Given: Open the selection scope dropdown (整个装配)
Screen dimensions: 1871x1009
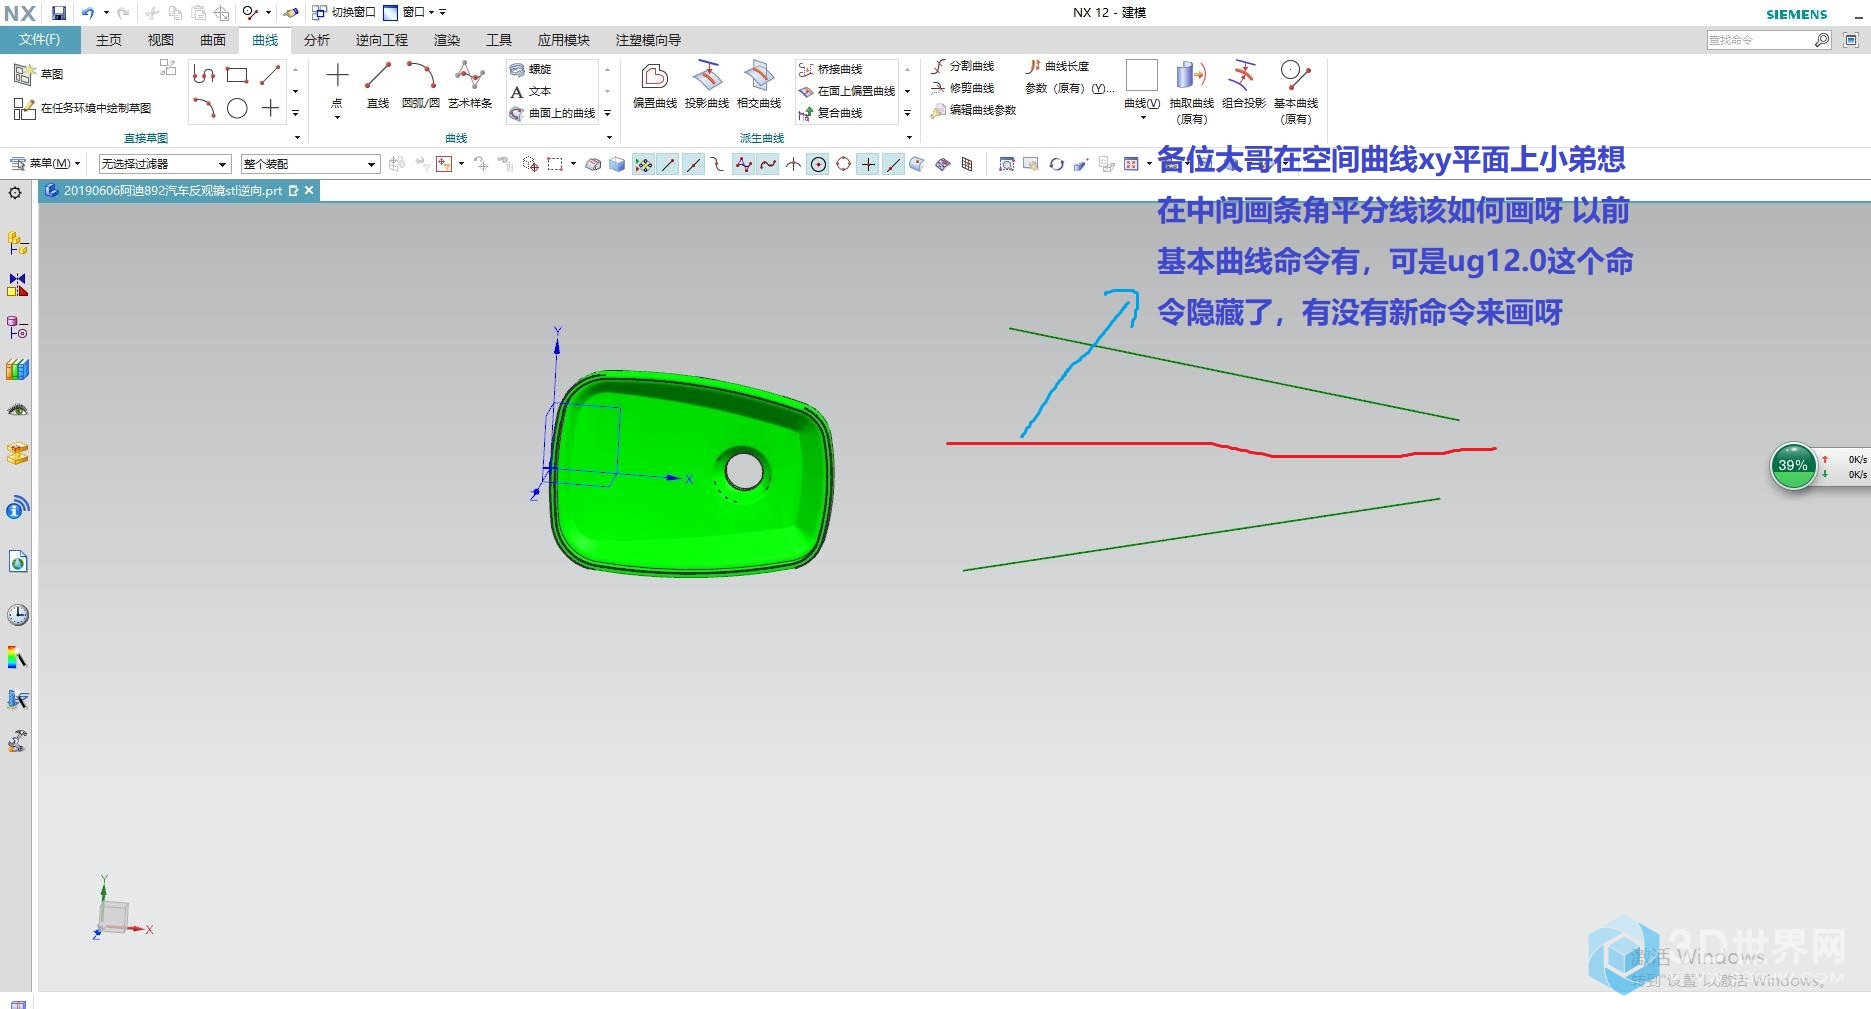Looking at the screenshot, I should pyautogui.click(x=310, y=164).
